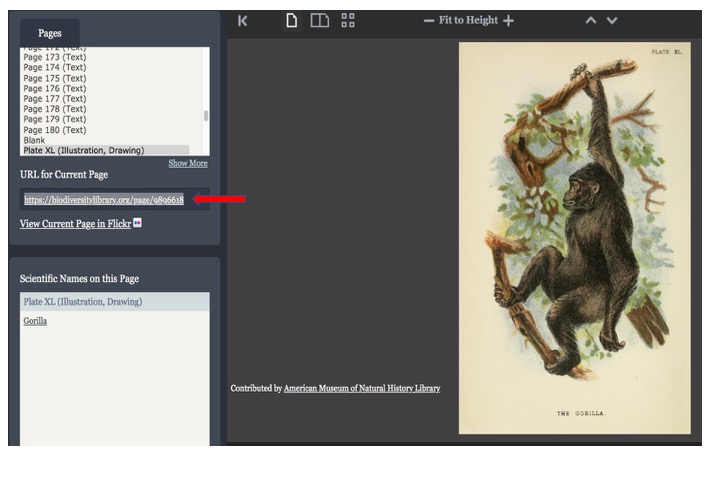
Task: Click the Show More link
Action: 188,163
